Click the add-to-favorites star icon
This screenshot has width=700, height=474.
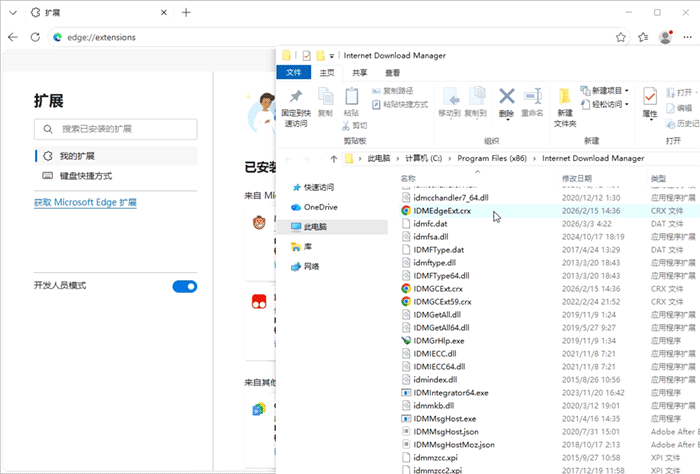[x=621, y=37]
